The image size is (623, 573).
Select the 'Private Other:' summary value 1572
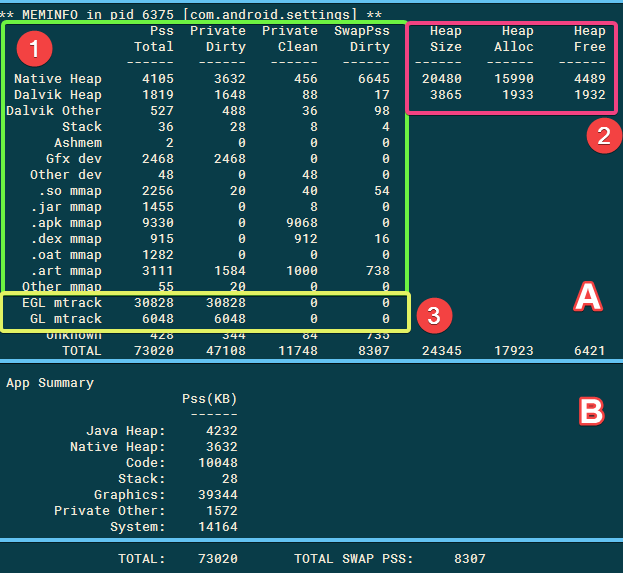point(222,511)
